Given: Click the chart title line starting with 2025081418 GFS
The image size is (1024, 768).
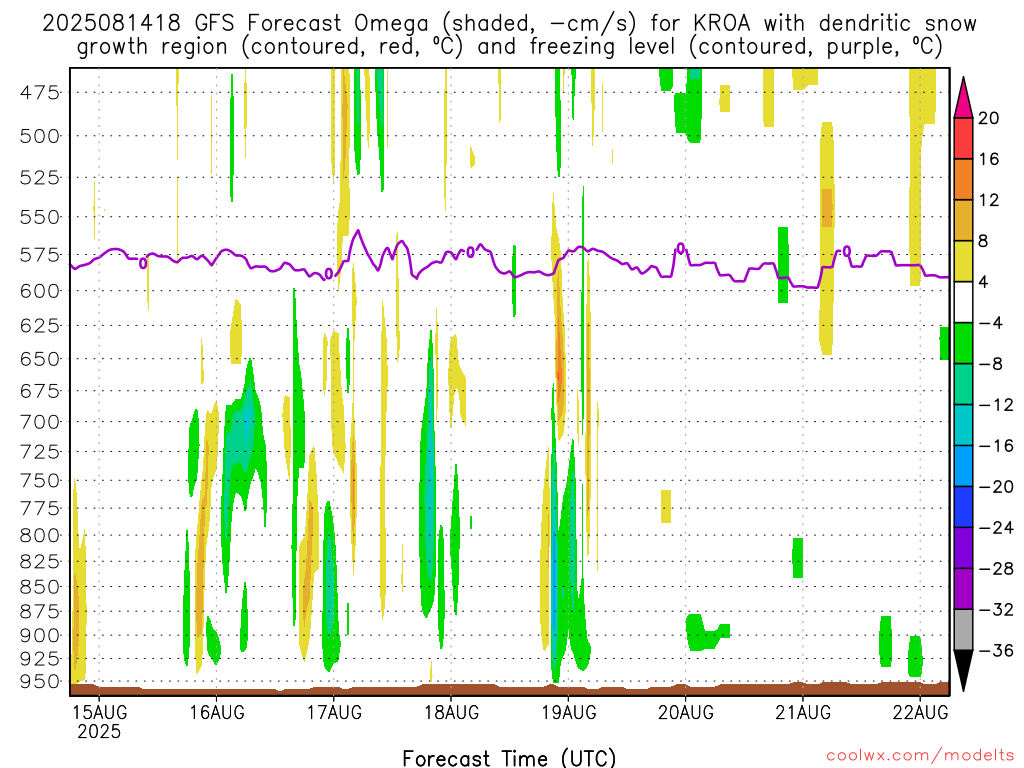Looking at the screenshot, I should [509, 24].
